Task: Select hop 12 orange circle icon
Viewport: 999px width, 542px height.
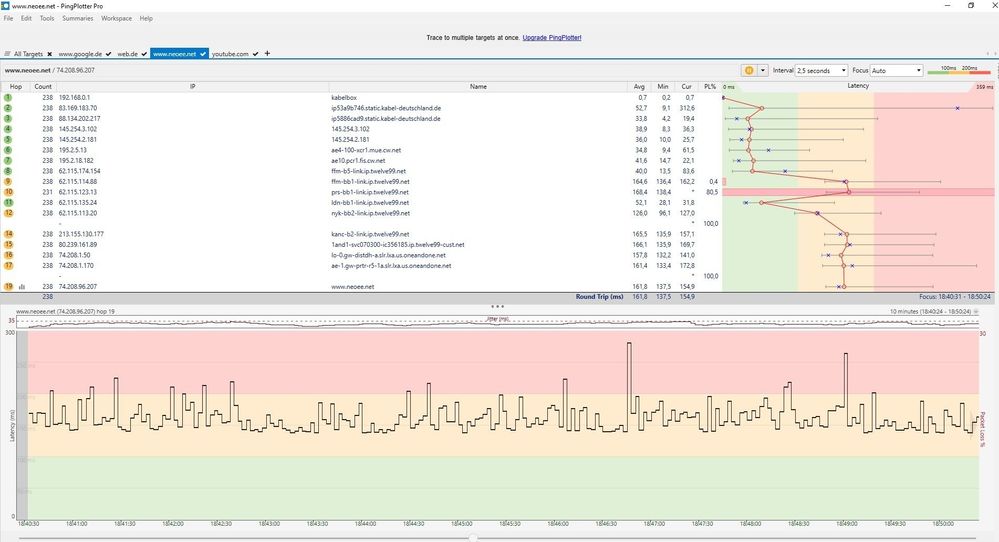Action: [x=8, y=213]
